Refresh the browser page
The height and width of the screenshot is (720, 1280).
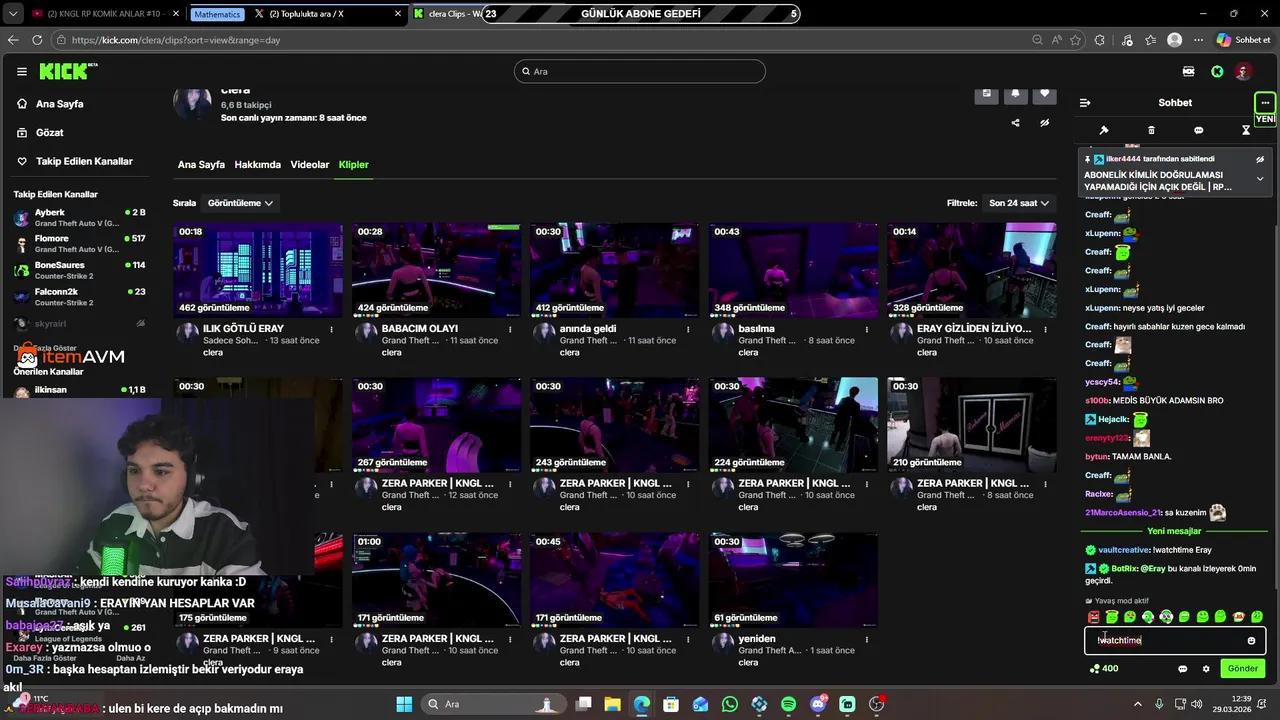[37, 40]
